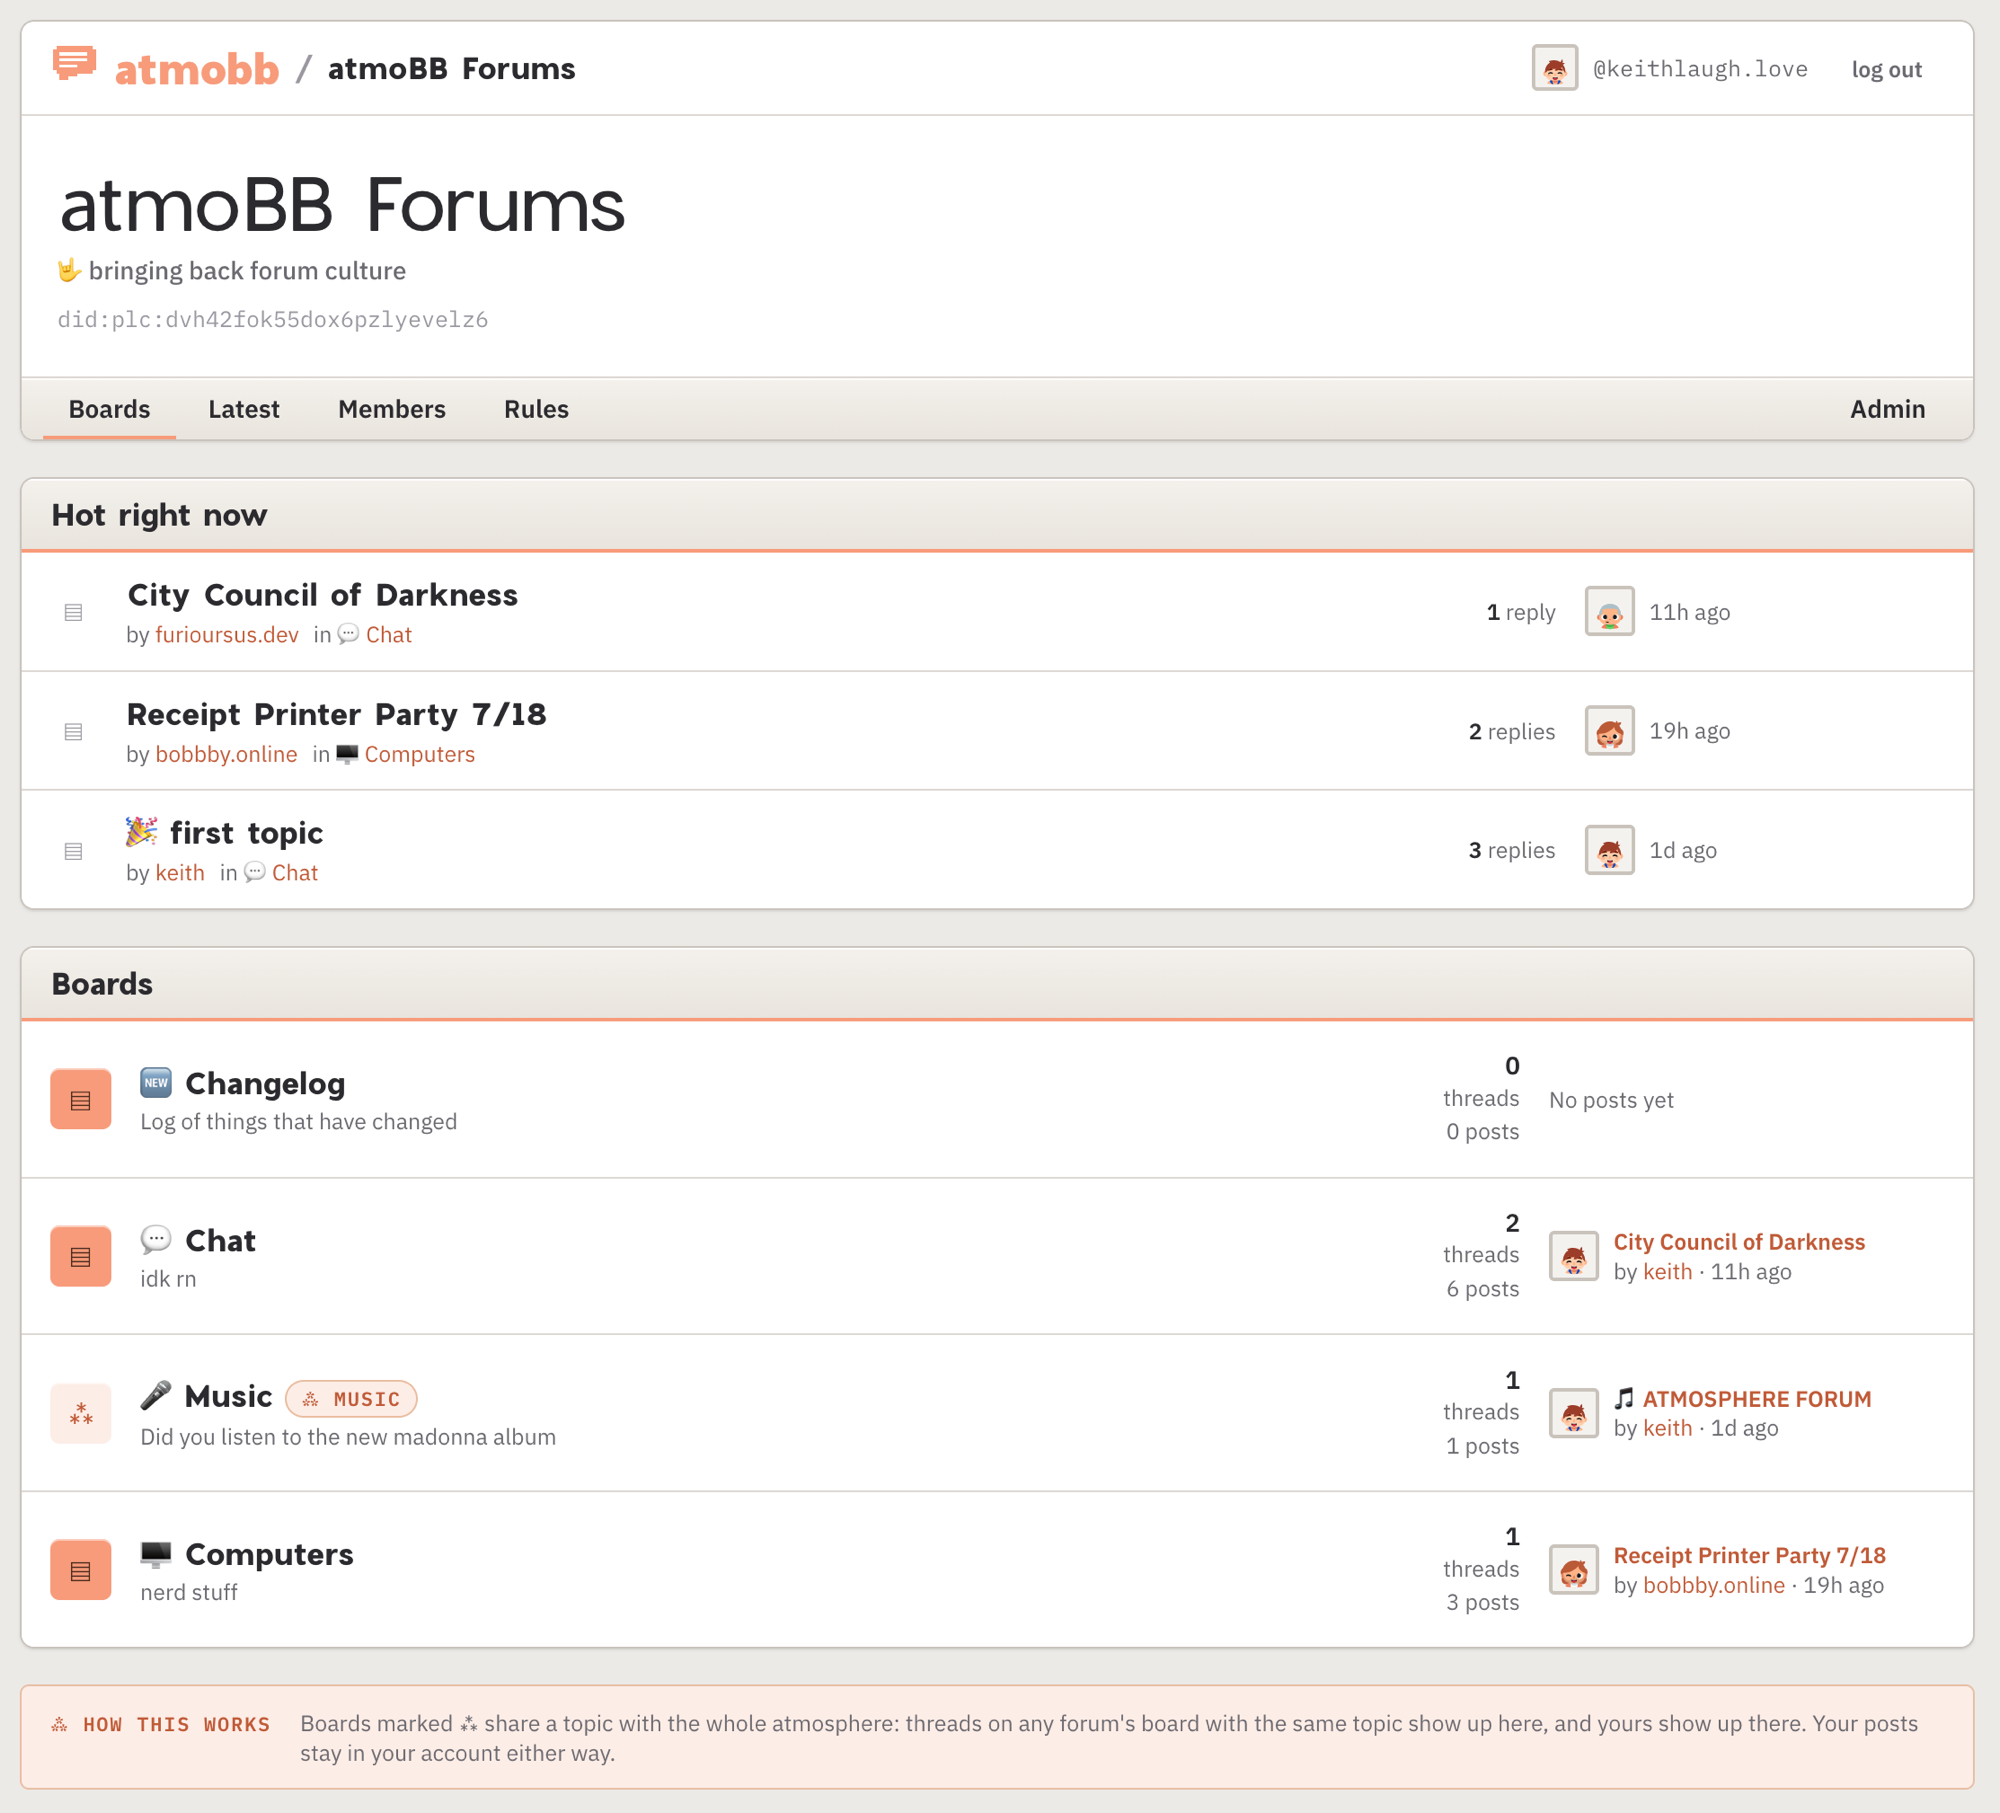
Task: Open City Council of Darkness in Chat board row
Action: (x=1739, y=1242)
